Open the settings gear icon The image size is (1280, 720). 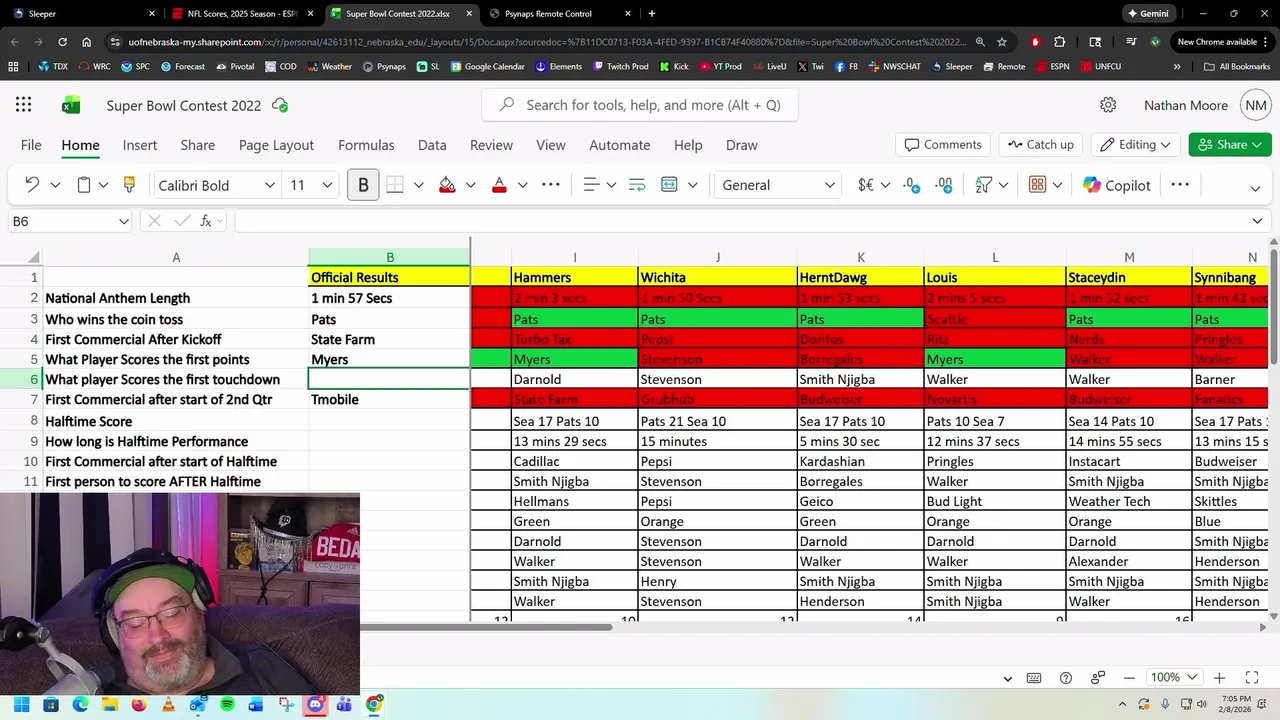pos(1108,105)
